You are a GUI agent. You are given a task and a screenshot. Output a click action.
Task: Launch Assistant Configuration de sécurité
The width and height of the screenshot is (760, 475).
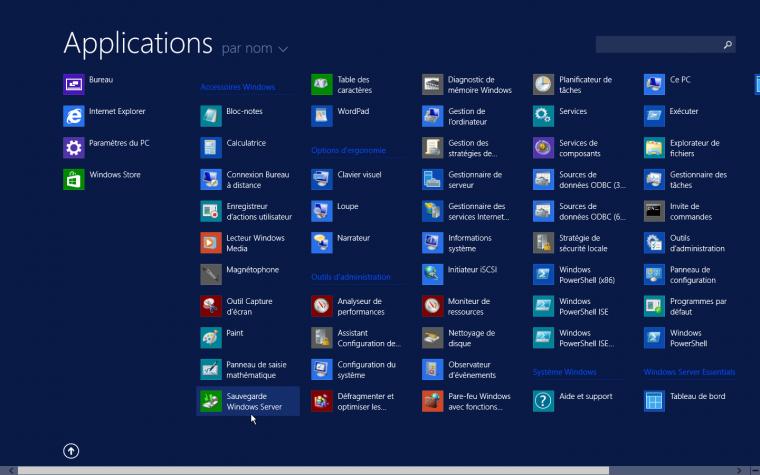point(322,338)
